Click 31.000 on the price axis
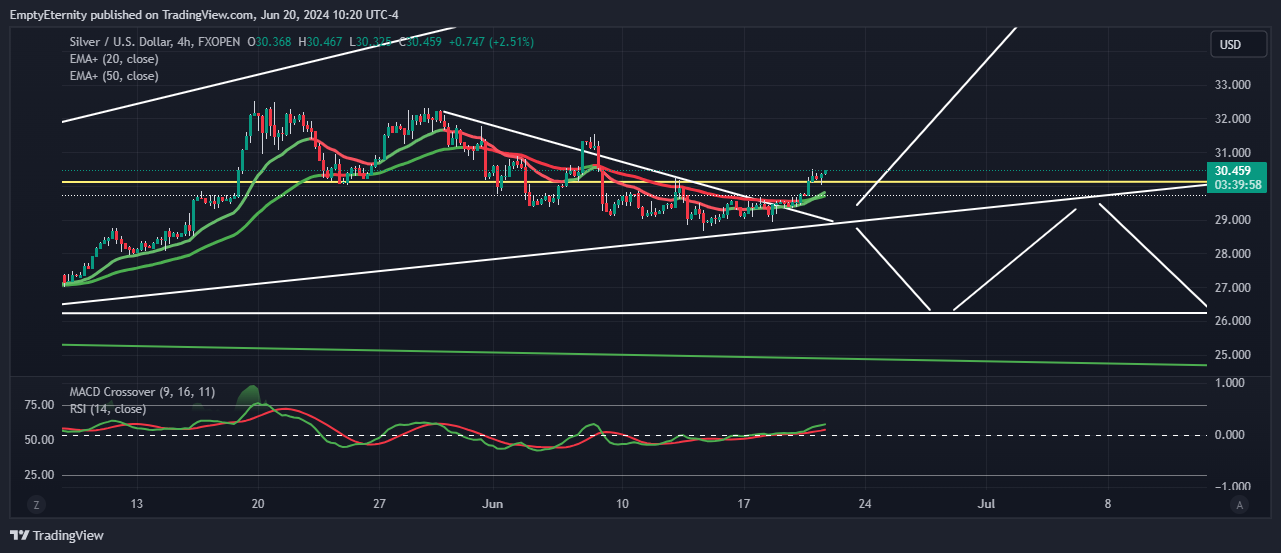This screenshot has height=553, width=1281. point(1231,152)
